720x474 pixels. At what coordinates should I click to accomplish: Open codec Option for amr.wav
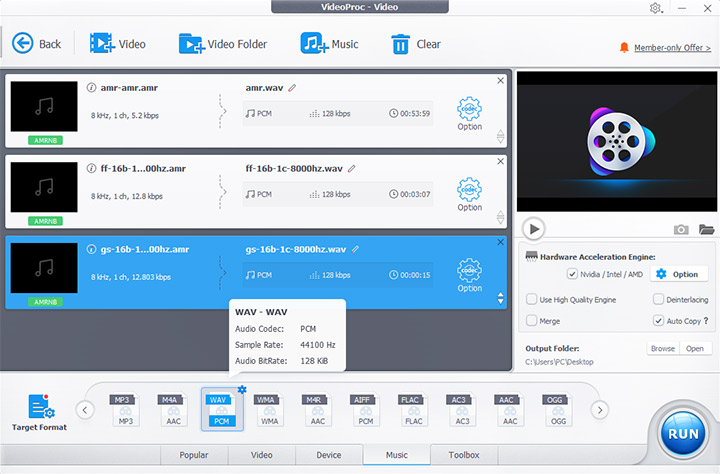469,113
